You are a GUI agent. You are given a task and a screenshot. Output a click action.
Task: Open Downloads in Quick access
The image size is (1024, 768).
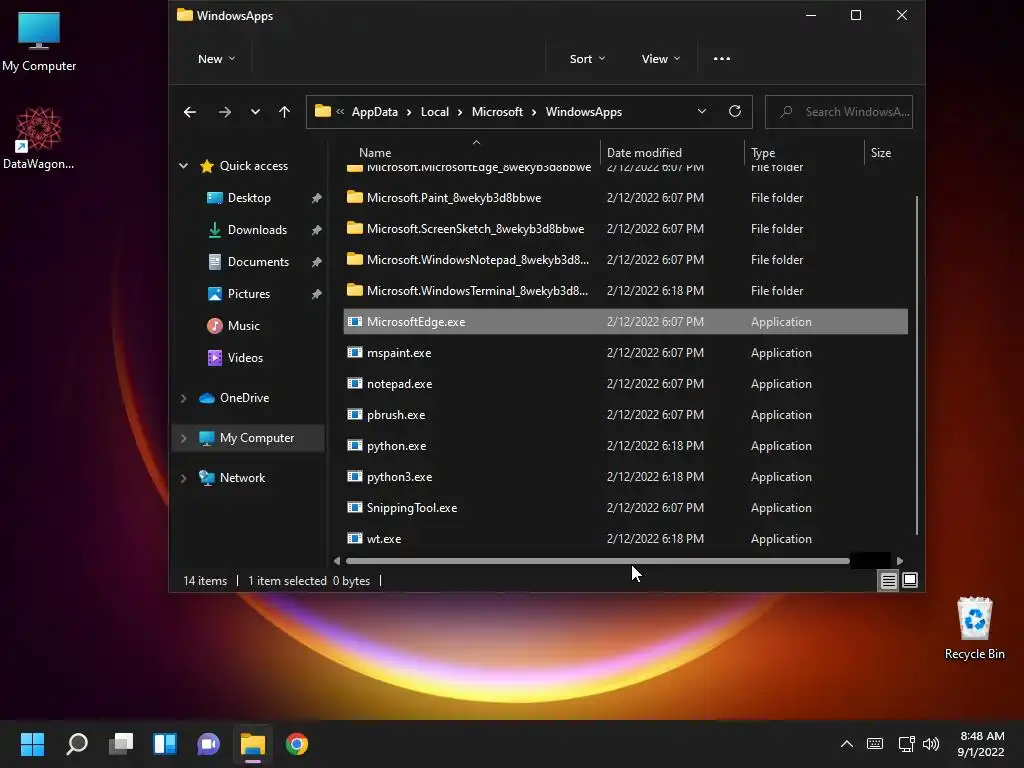click(257, 230)
